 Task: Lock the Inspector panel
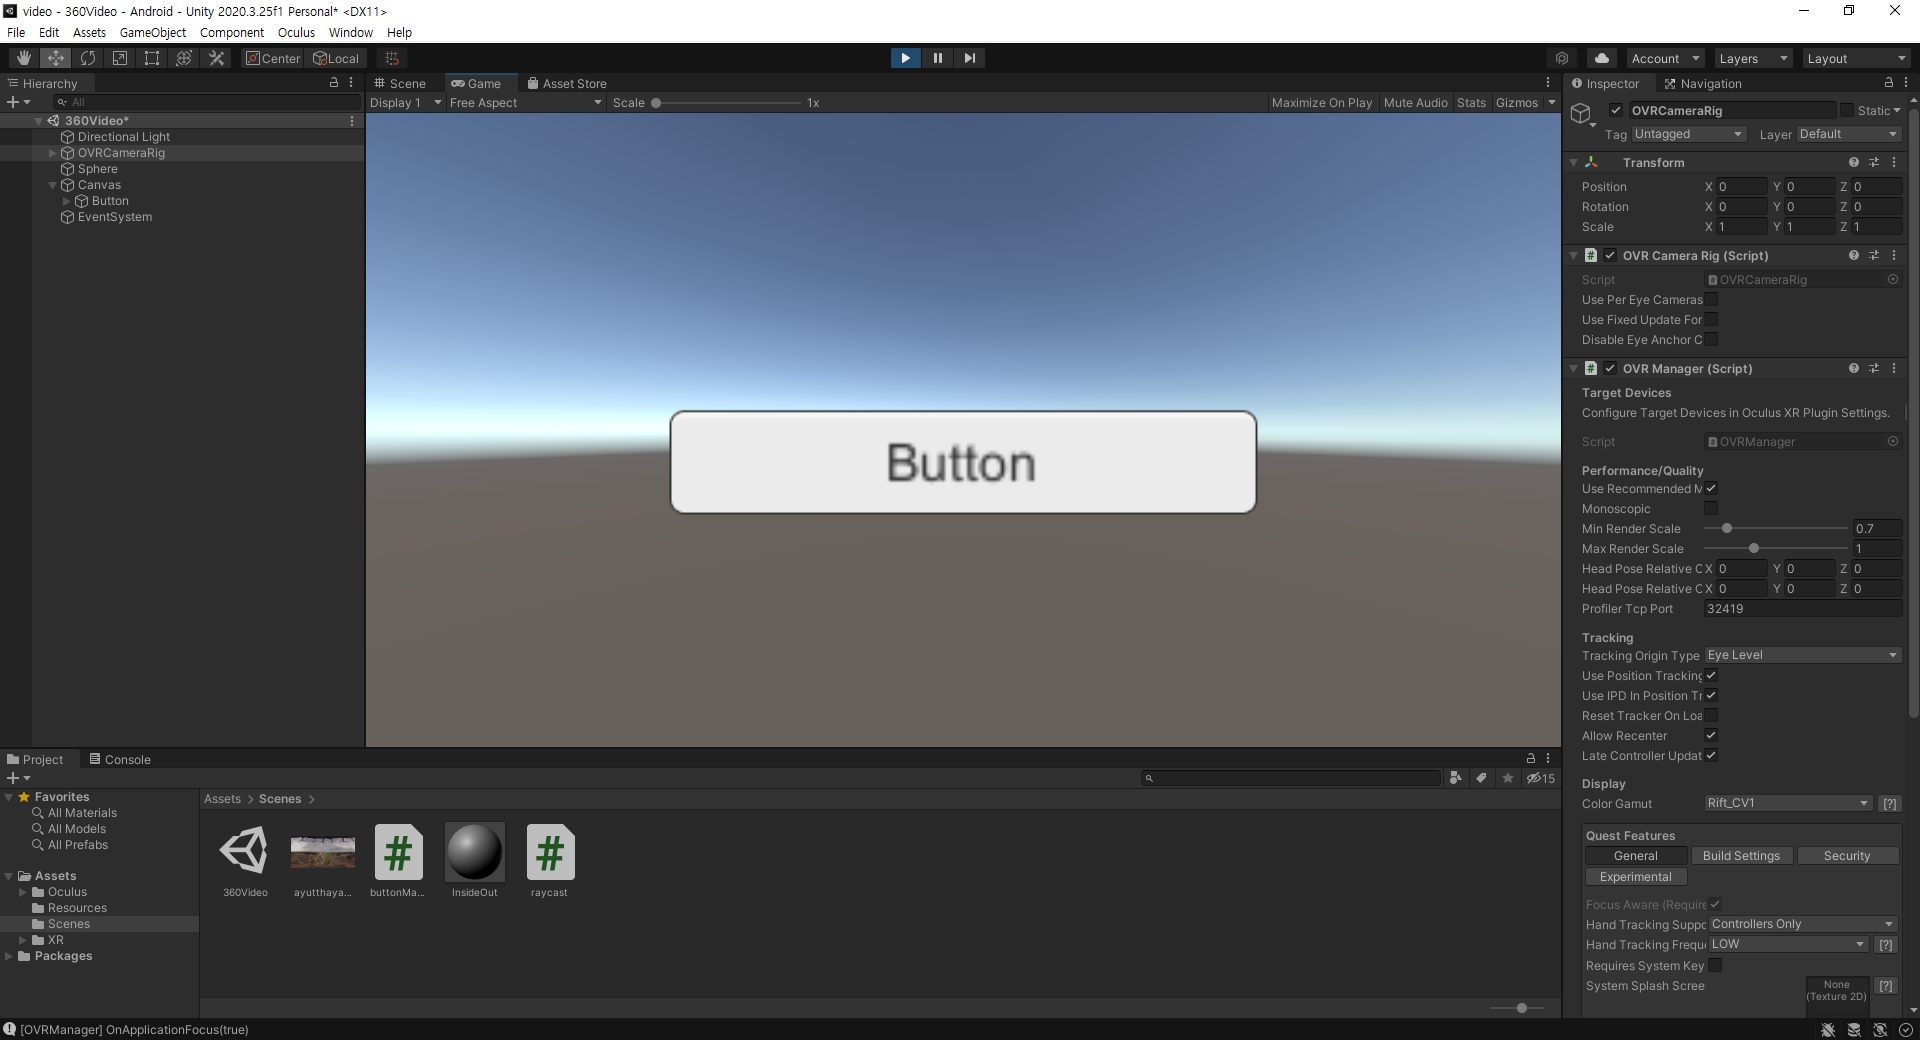[1889, 83]
